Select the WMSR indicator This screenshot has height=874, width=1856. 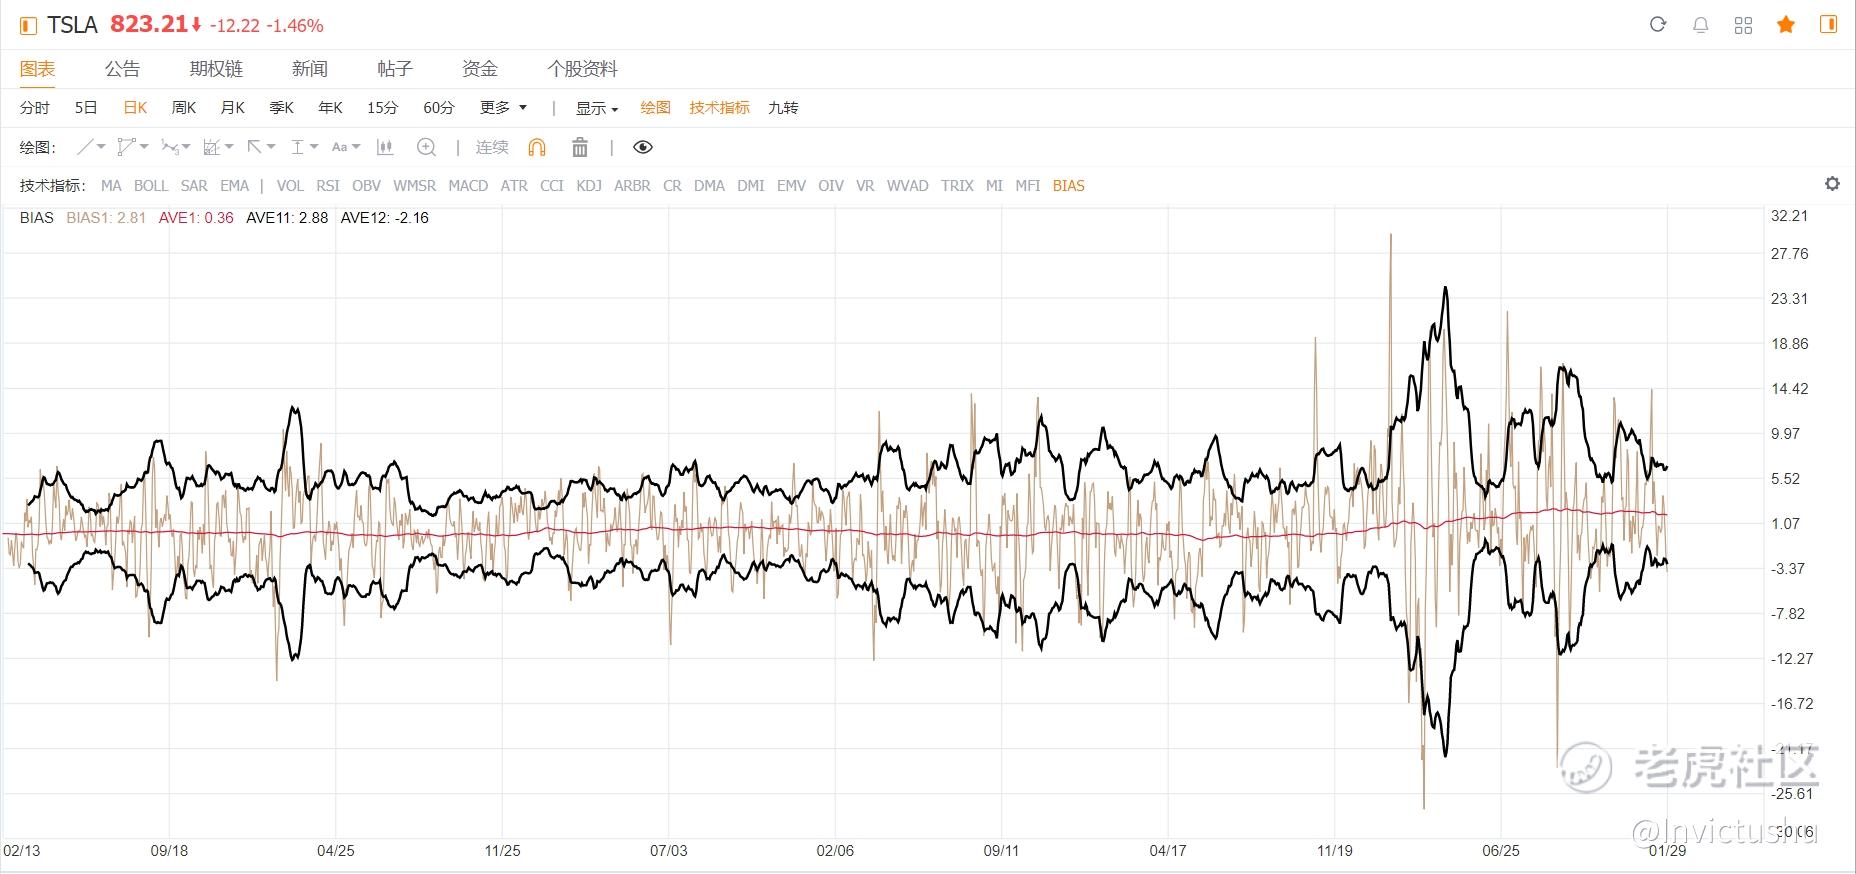[415, 186]
